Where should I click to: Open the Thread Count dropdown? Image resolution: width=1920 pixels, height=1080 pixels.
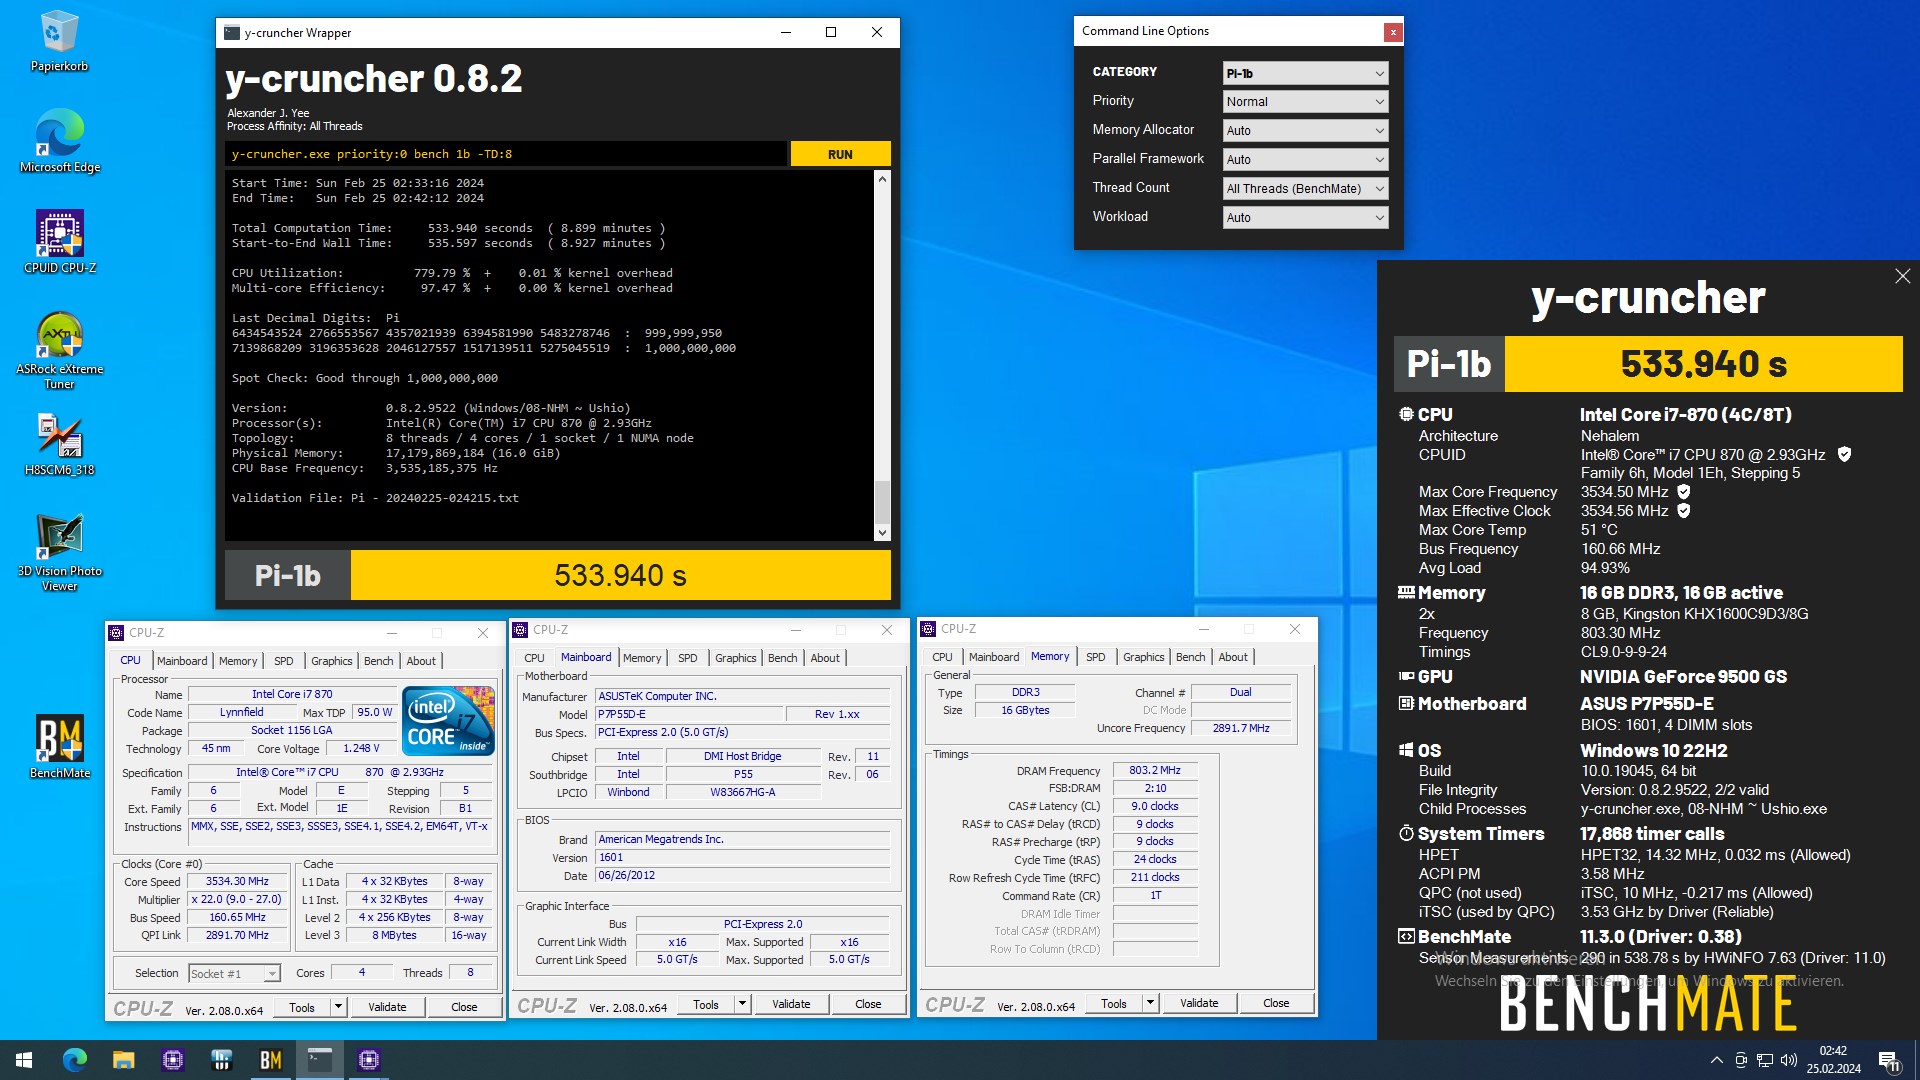[1305, 189]
